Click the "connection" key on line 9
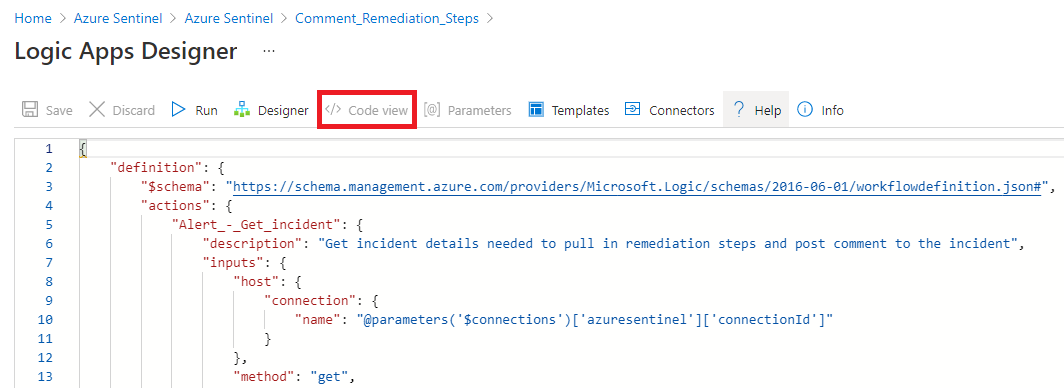1064x388 pixels. click(309, 300)
